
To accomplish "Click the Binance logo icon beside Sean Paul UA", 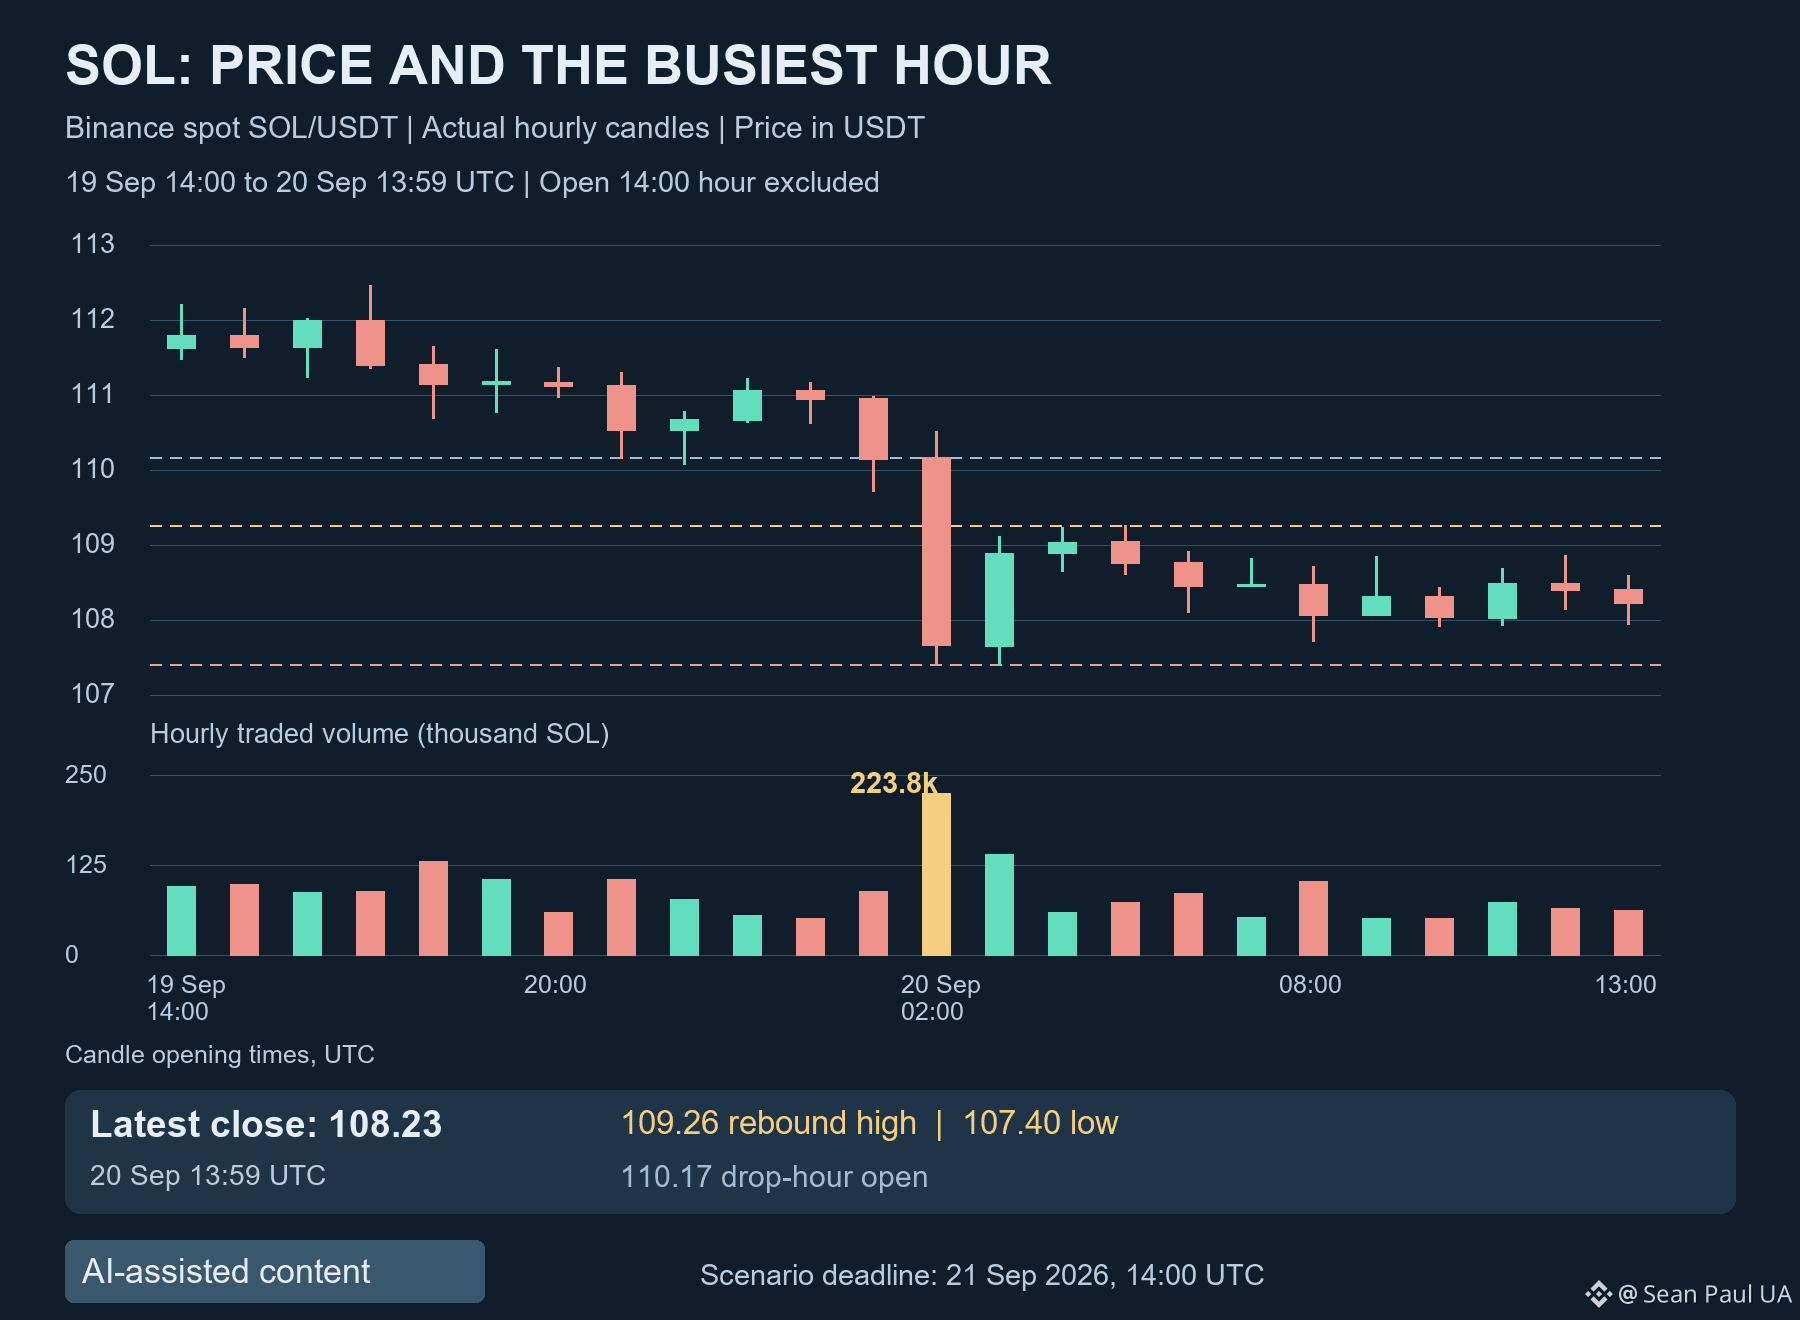I will 1598,1294.
